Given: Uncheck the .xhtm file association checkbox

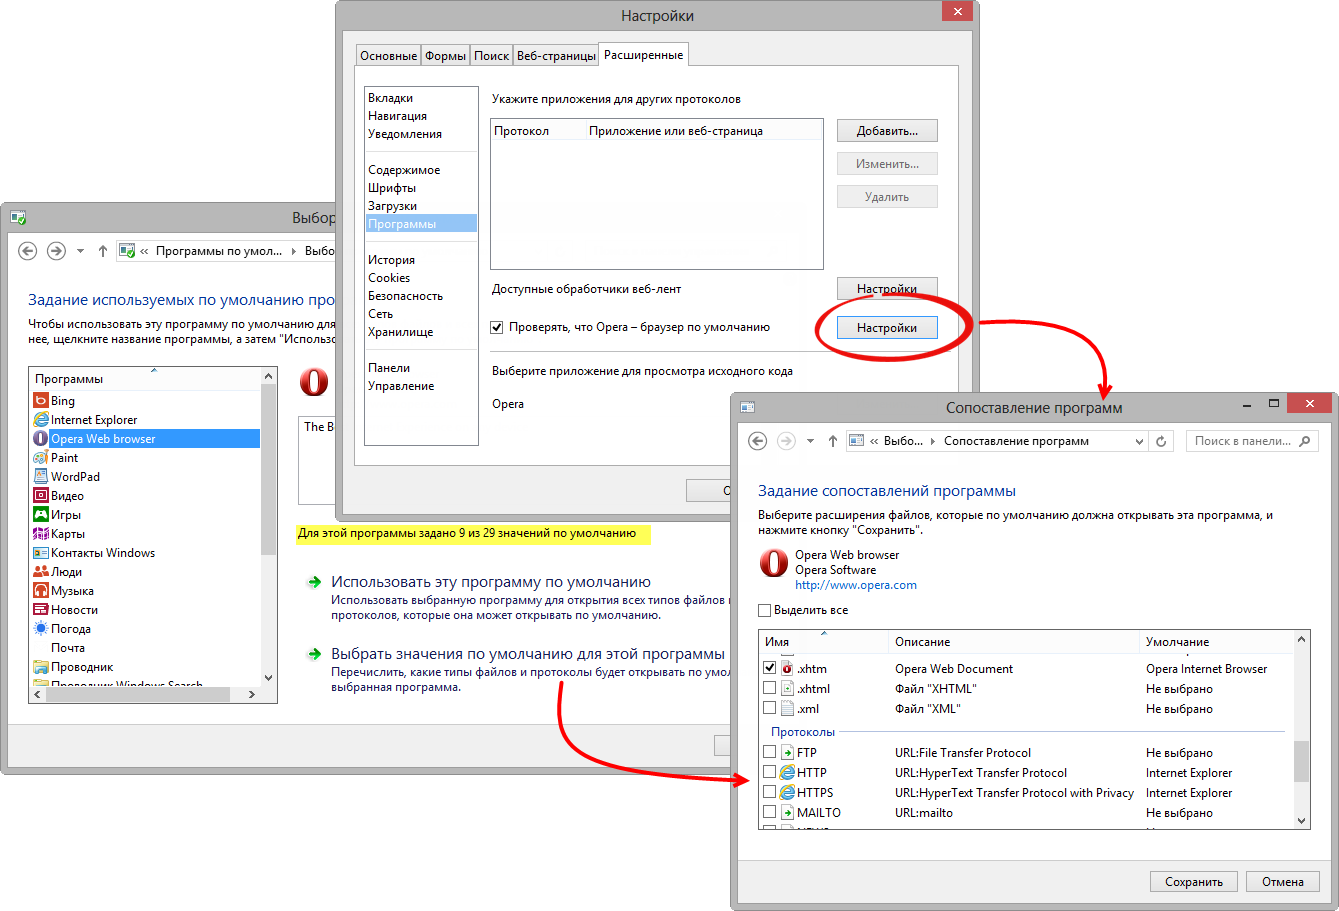Looking at the screenshot, I should (770, 668).
